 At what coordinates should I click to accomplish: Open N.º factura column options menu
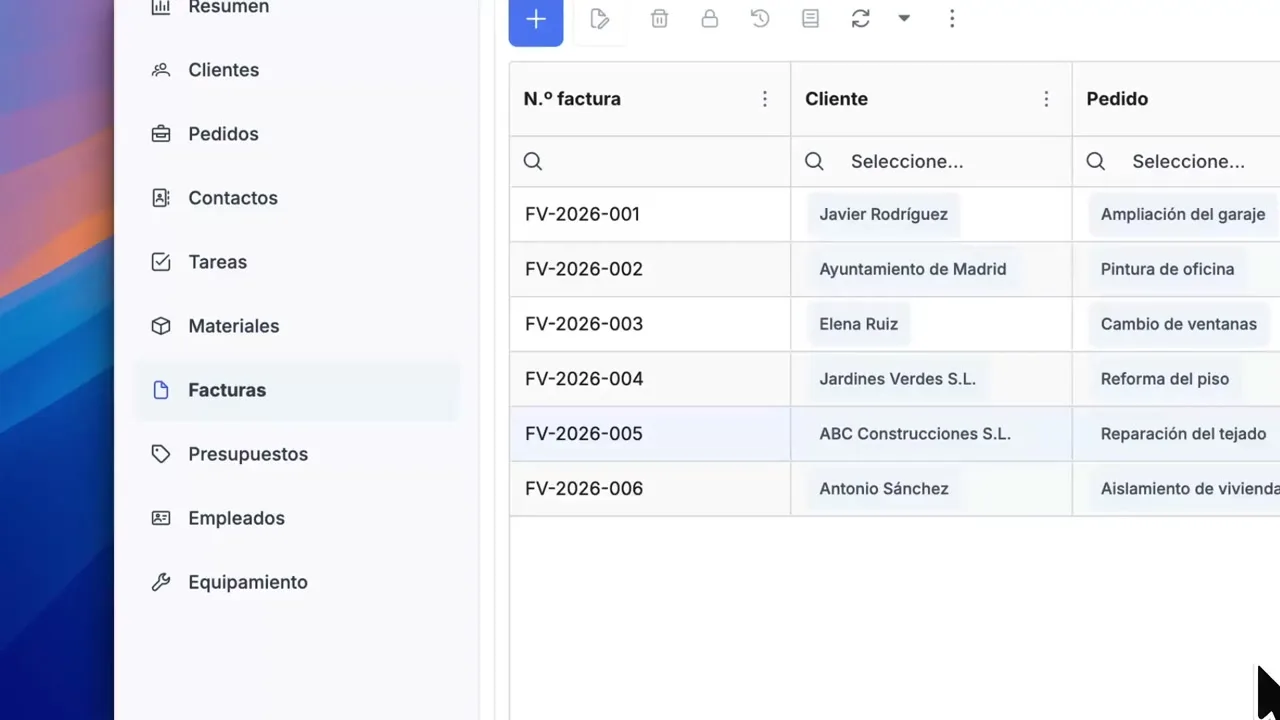coord(765,99)
